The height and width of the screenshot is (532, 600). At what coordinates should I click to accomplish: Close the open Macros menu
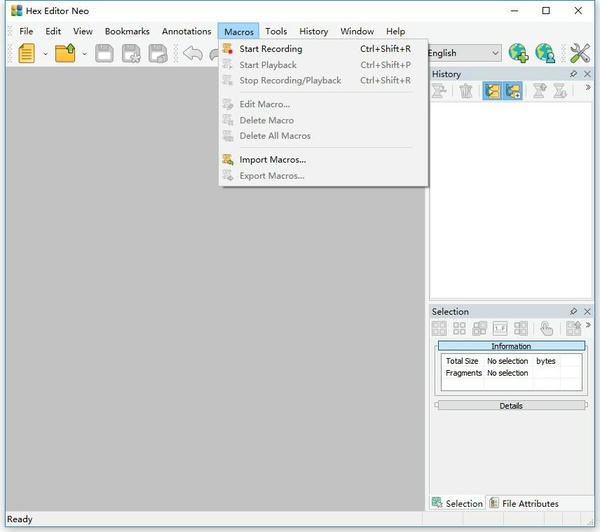tap(239, 31)
